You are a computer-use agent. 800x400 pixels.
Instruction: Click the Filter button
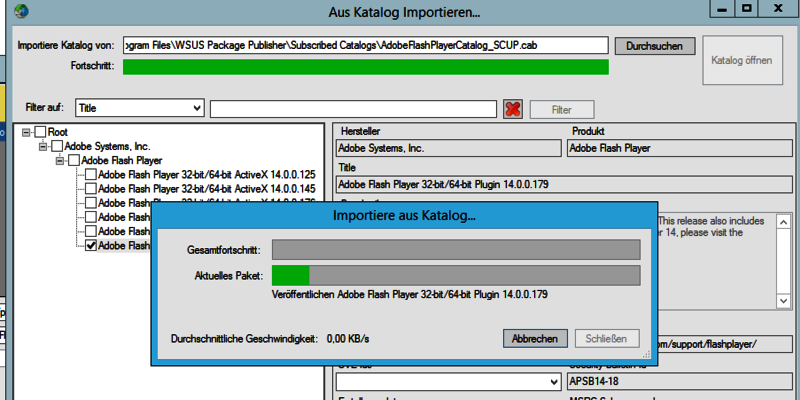pos(562,110)
